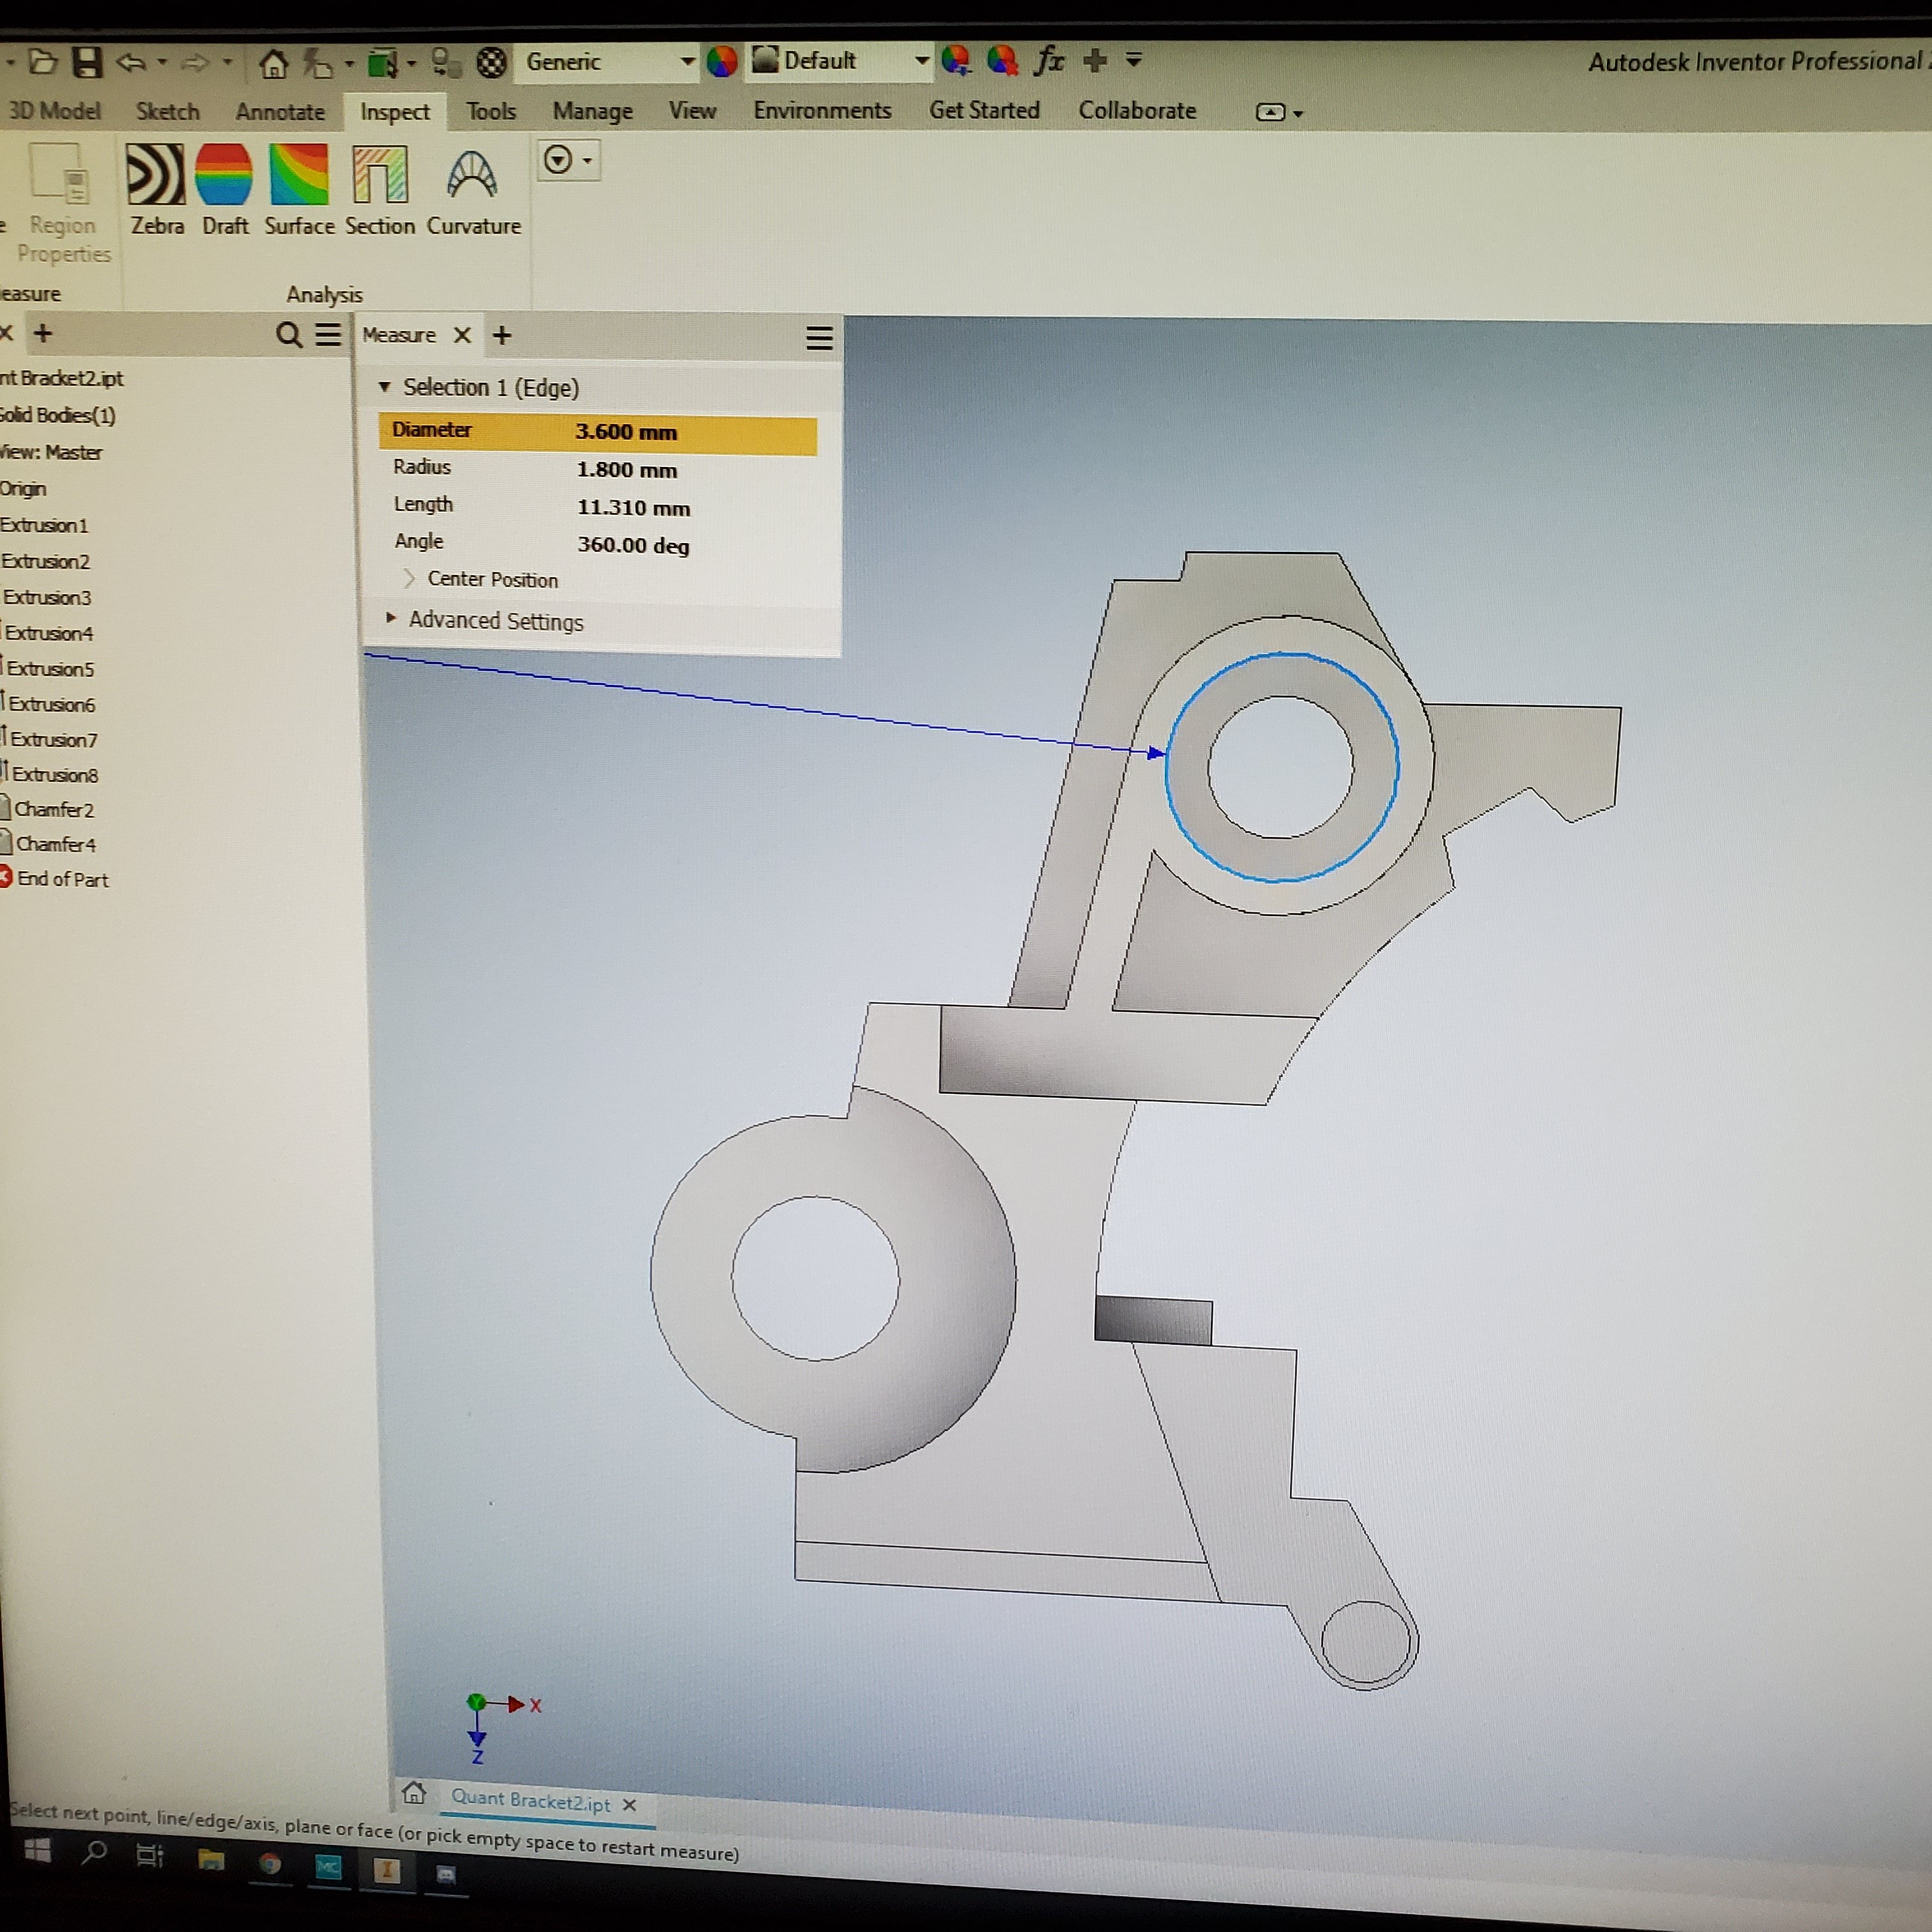Save the part with the floppy disk icon

(x=88, y=63)
